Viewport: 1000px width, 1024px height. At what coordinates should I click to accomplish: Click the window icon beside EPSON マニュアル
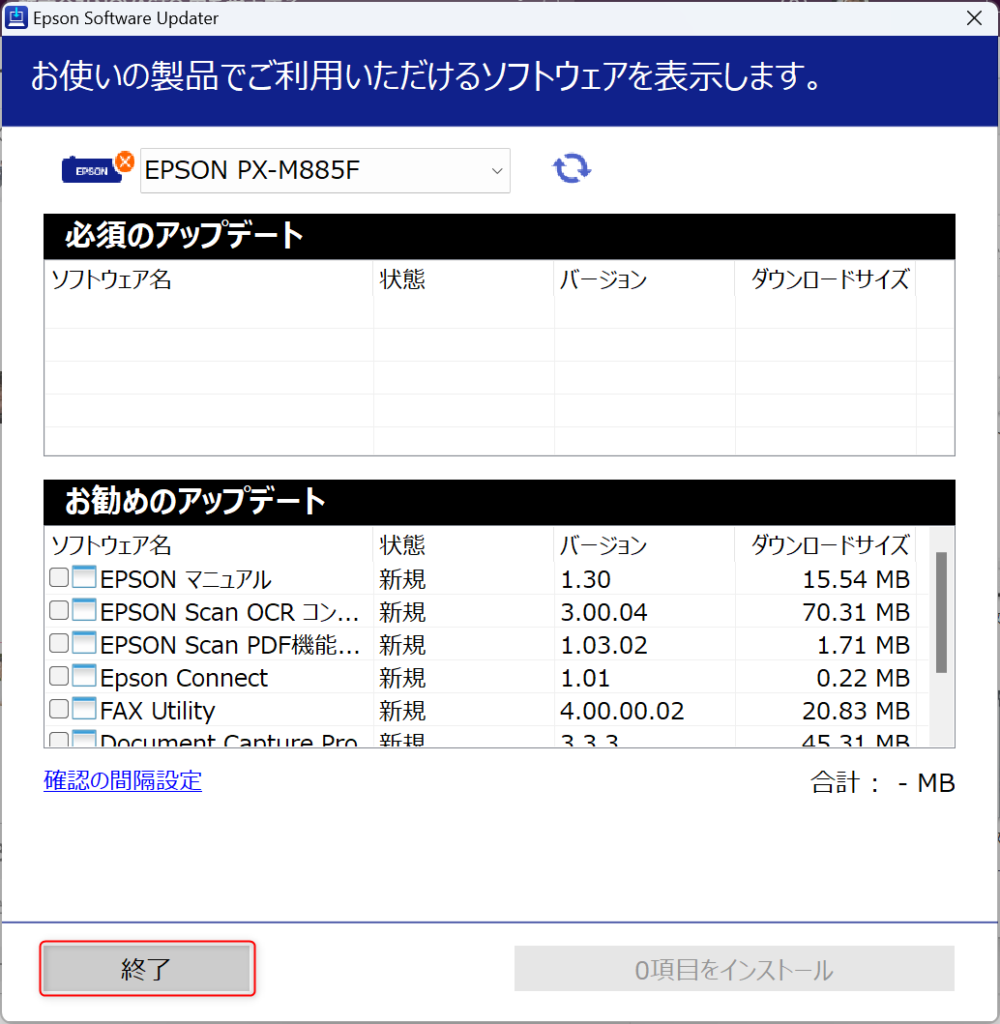coord(84,577)
